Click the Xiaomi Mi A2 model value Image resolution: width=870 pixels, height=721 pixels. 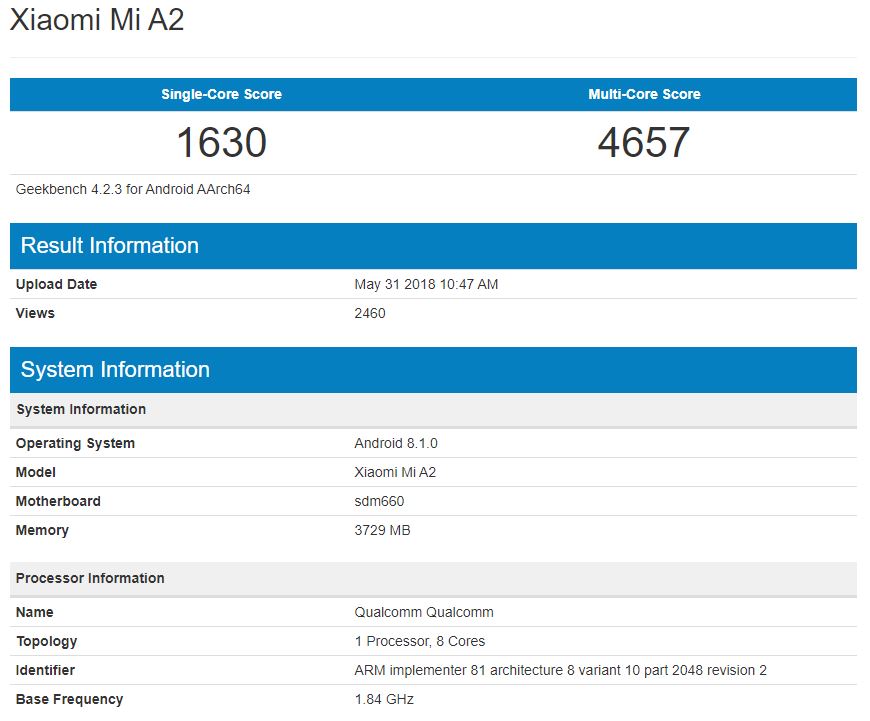click(395, 472)
